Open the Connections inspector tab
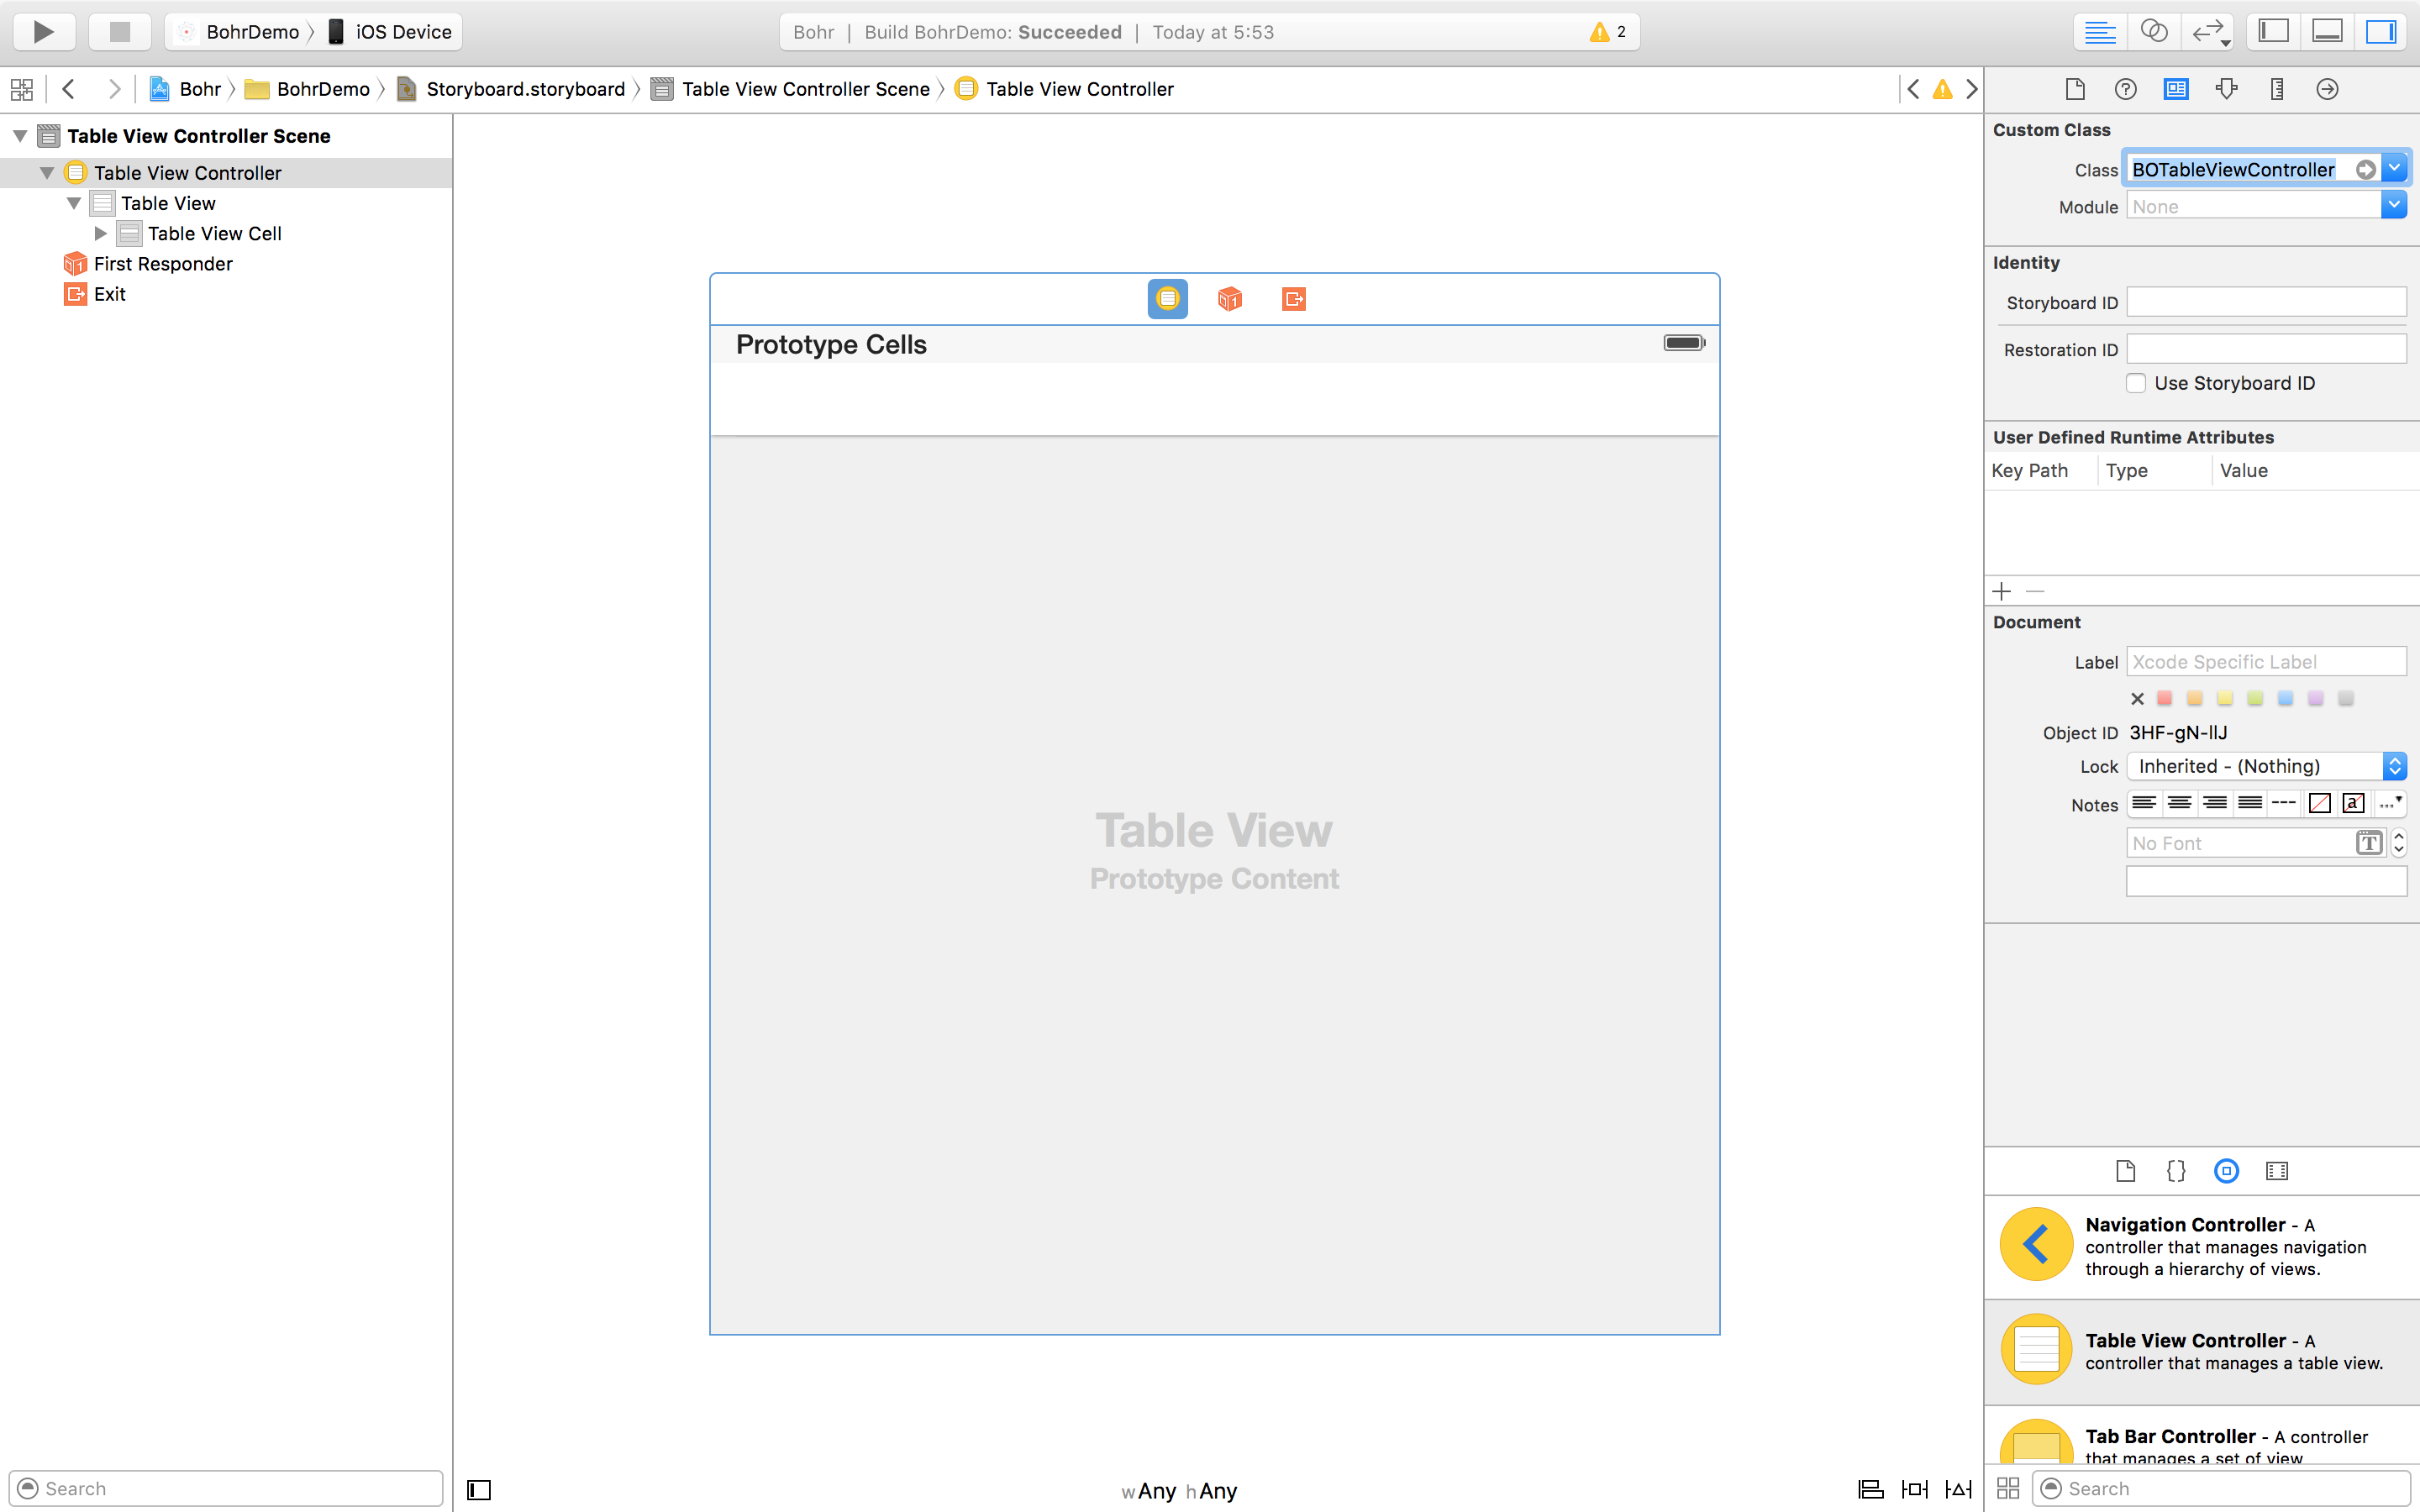2420x1512 pixels. (2327, 89)
